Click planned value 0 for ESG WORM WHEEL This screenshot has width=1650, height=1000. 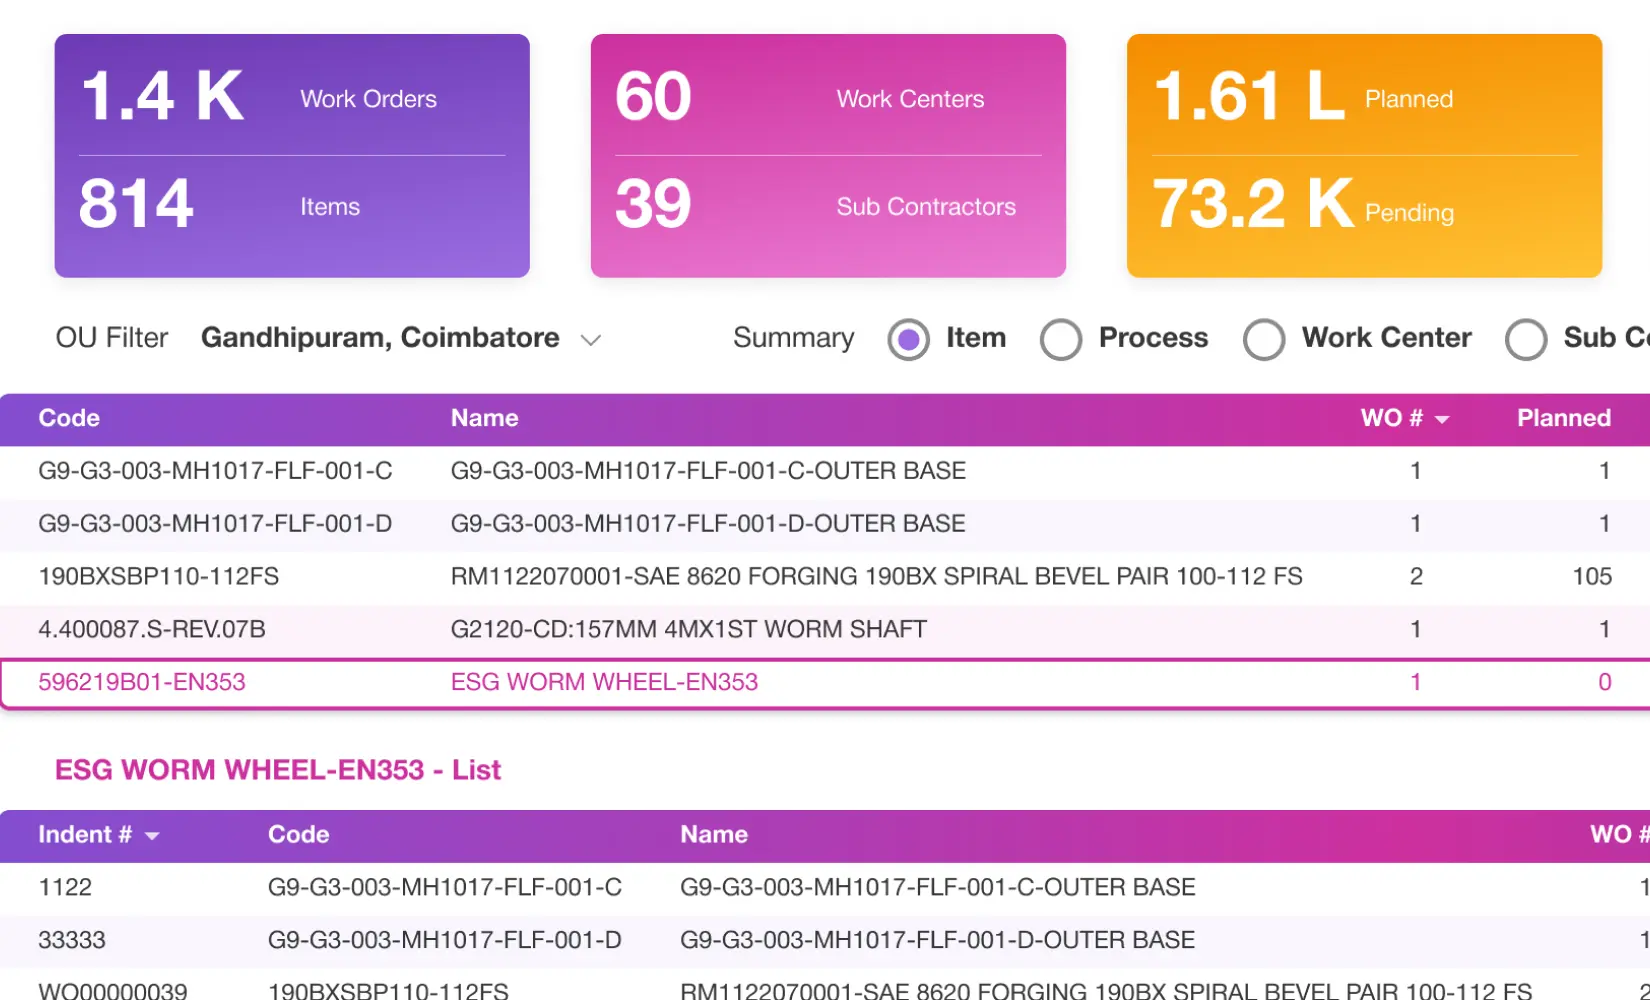tap(1604, 682)
